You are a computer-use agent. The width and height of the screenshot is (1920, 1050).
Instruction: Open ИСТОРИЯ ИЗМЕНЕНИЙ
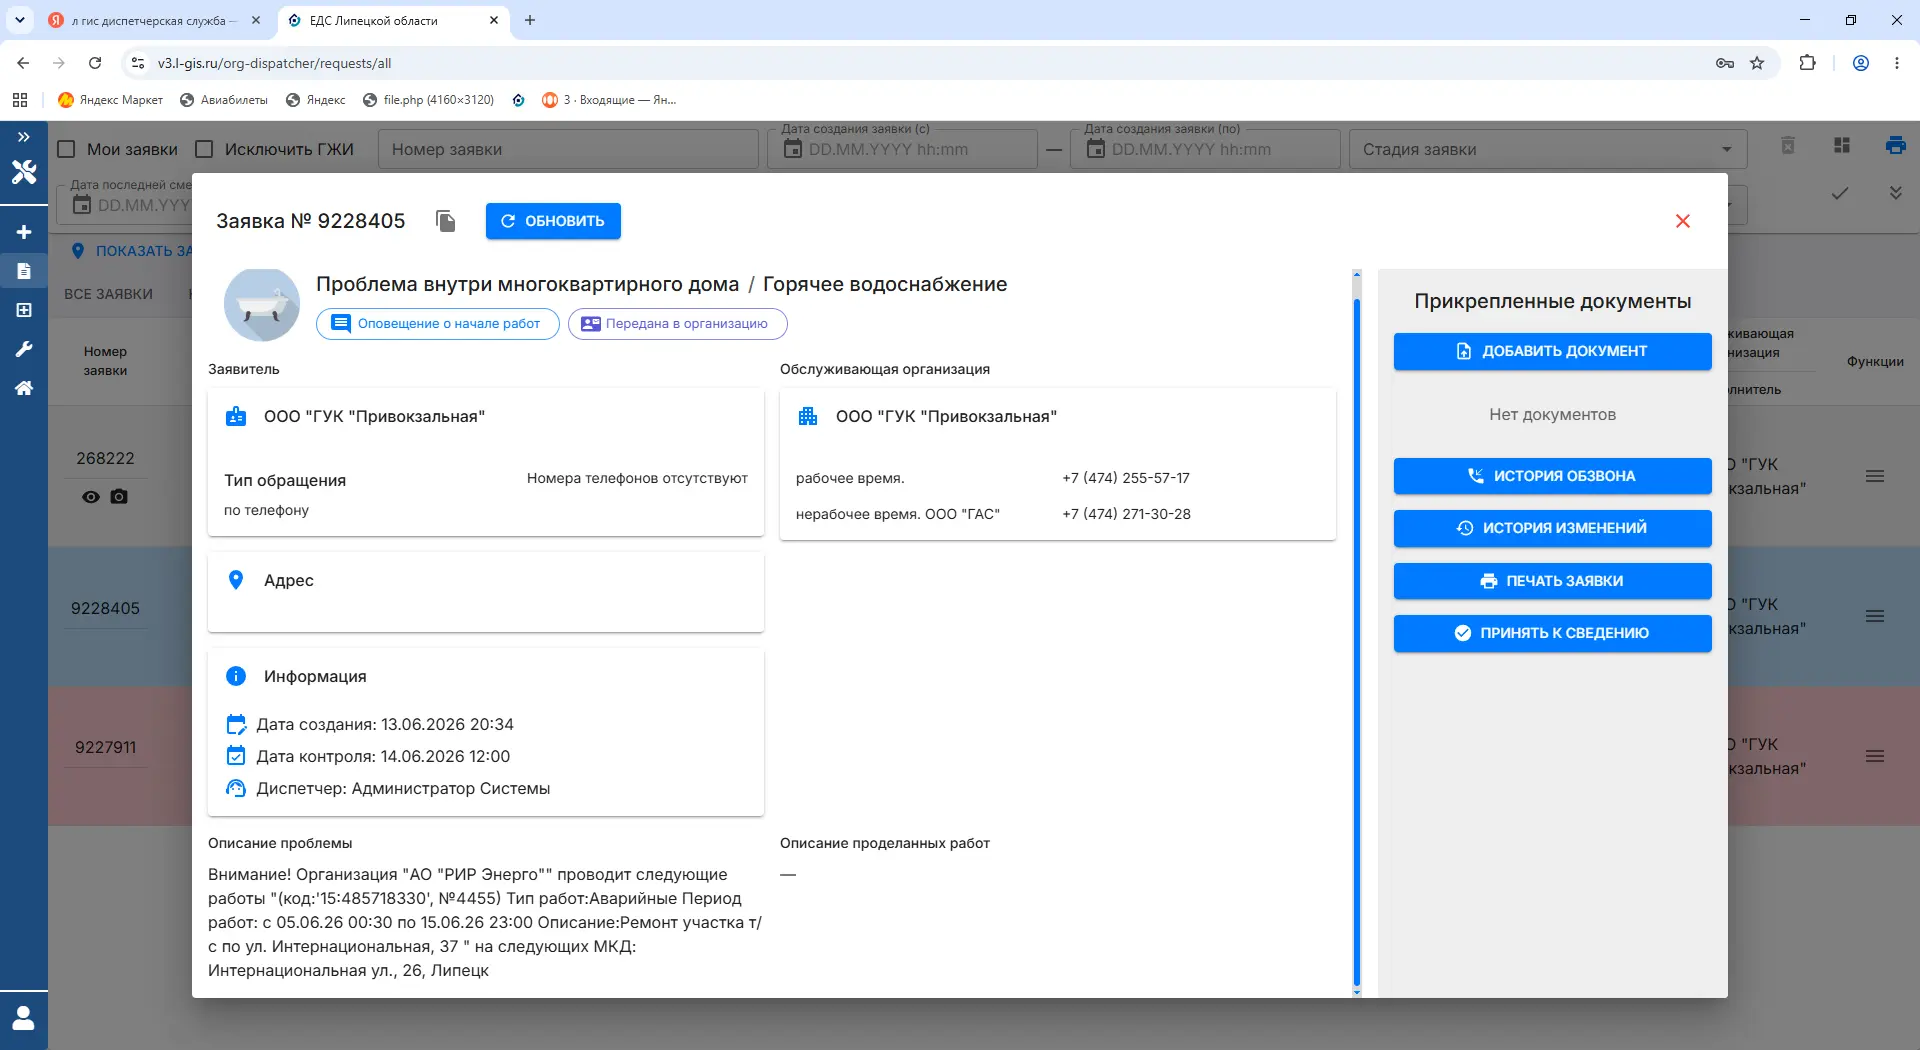coord(1552,528)
